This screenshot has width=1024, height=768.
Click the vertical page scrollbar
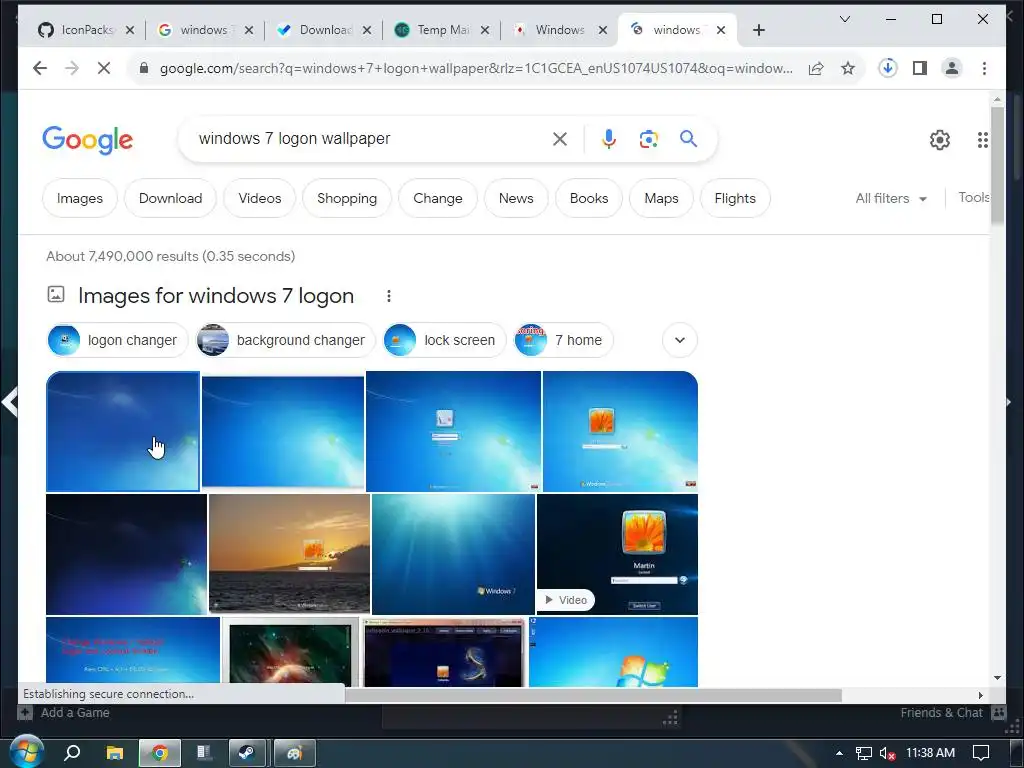(997, 166)
